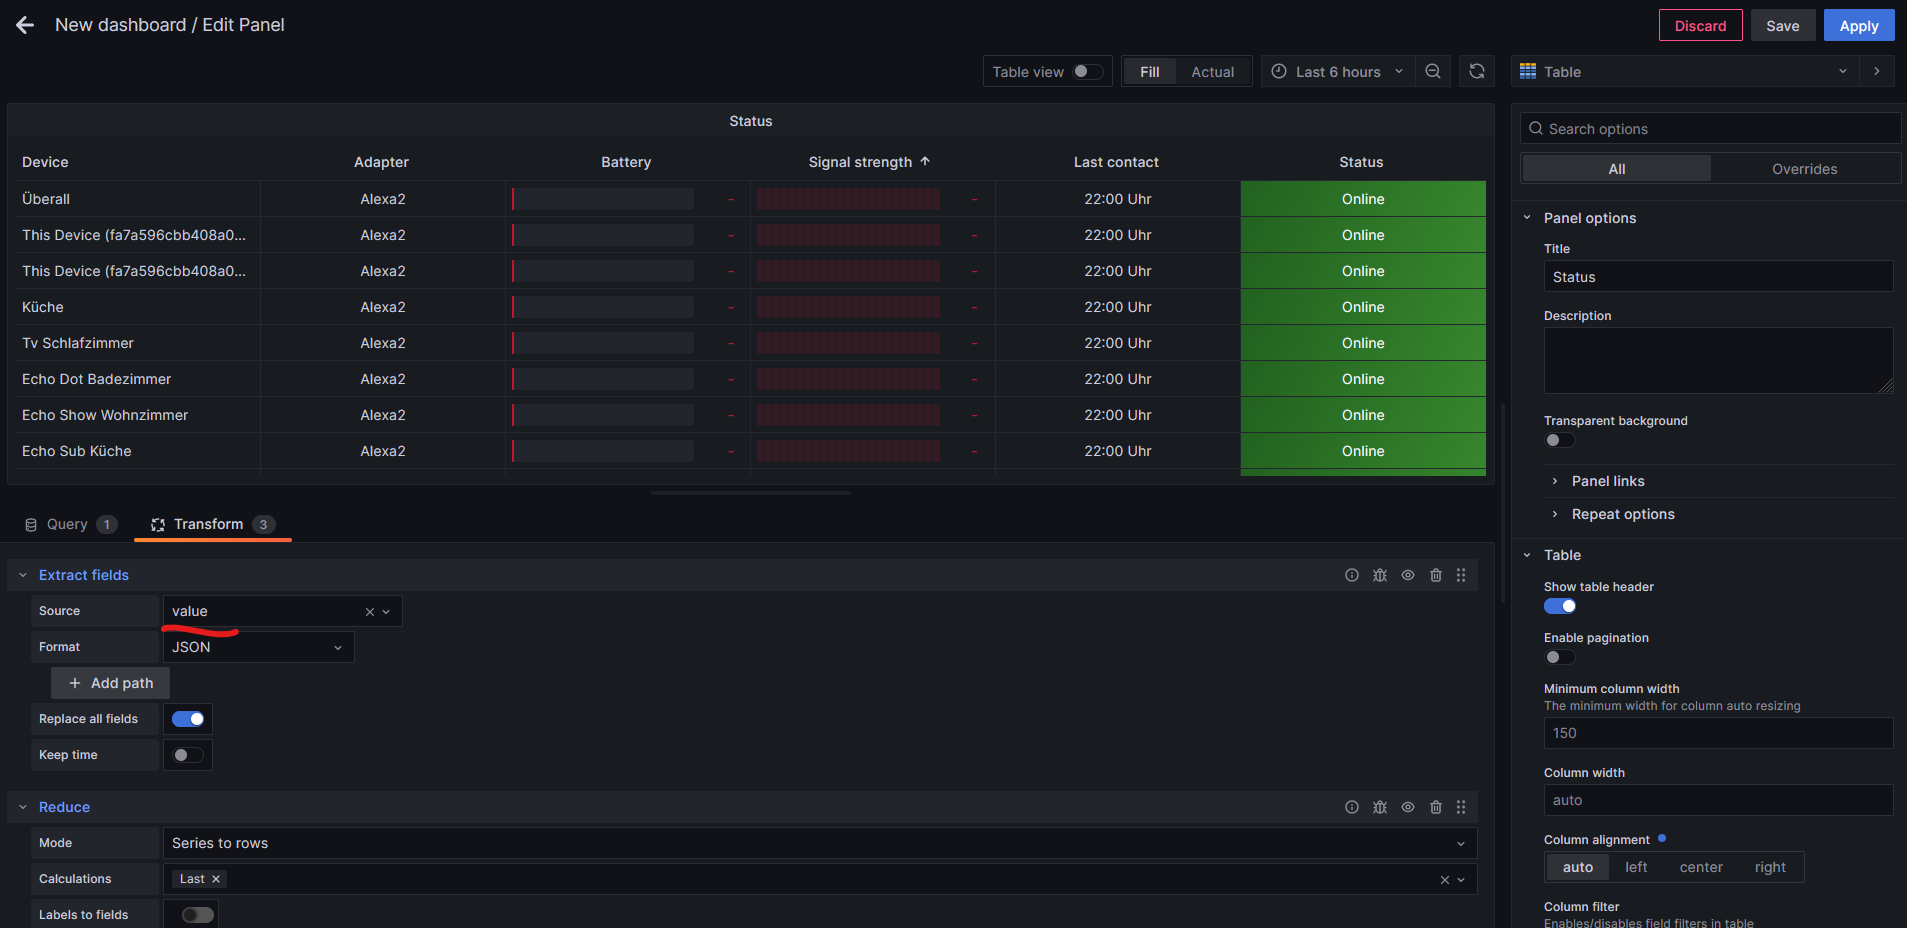Viewport: 1907px width, 928px height.
Task: Click the Save button
Action: pyautogui.click(x=1783, y=25)
